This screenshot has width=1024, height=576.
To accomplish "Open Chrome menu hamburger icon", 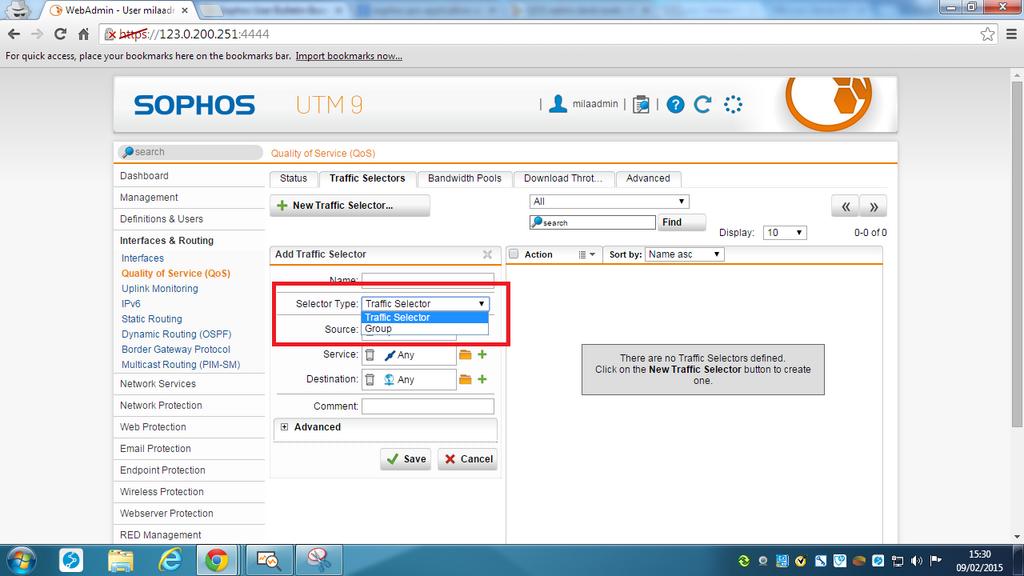I will pyautogui.click(x=1011, y=34).
